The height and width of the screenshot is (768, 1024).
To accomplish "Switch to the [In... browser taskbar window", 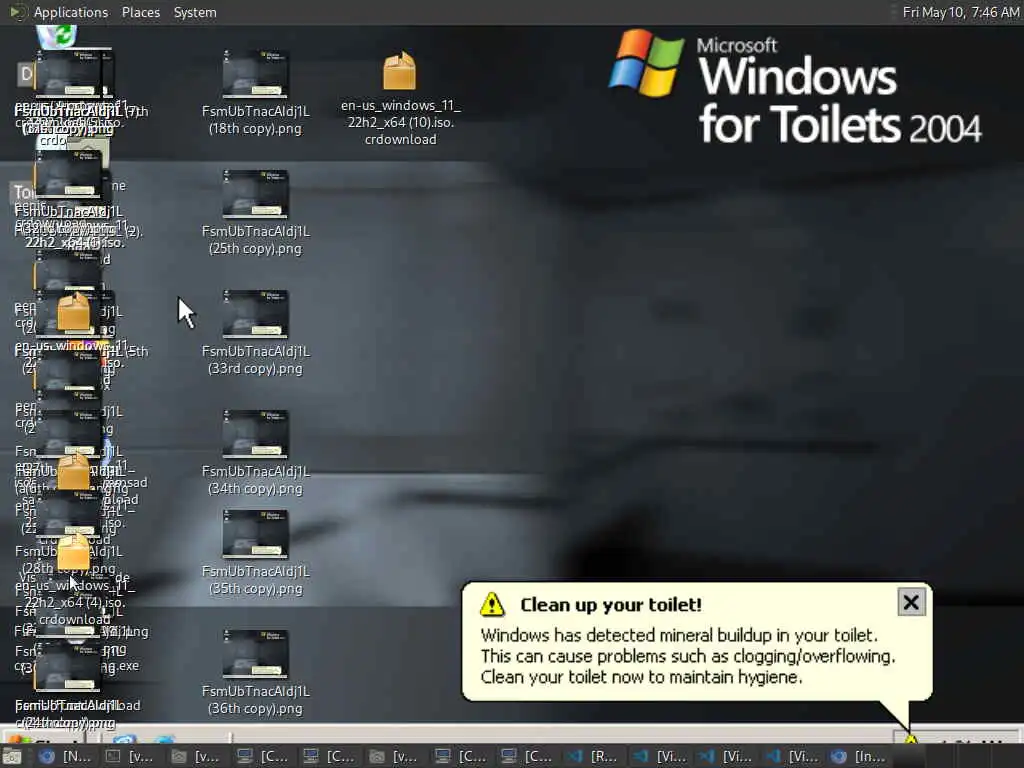I will point(857,757).
